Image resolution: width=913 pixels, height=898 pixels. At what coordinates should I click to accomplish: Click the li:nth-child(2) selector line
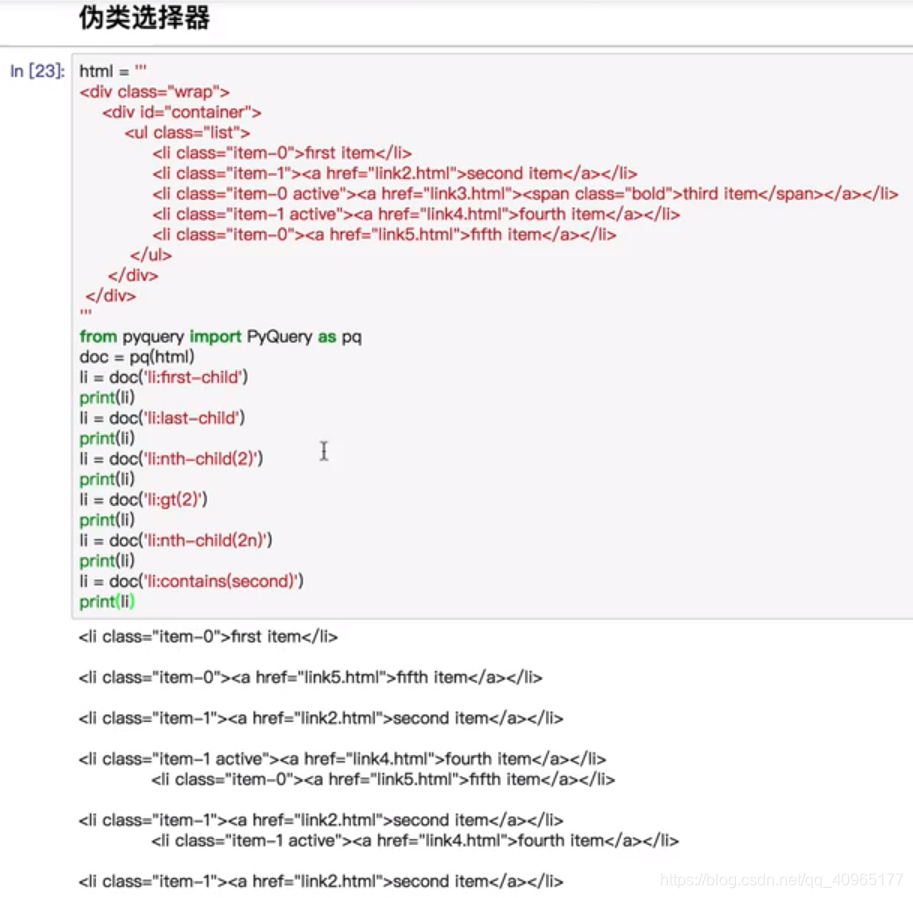tap(171, 459)
